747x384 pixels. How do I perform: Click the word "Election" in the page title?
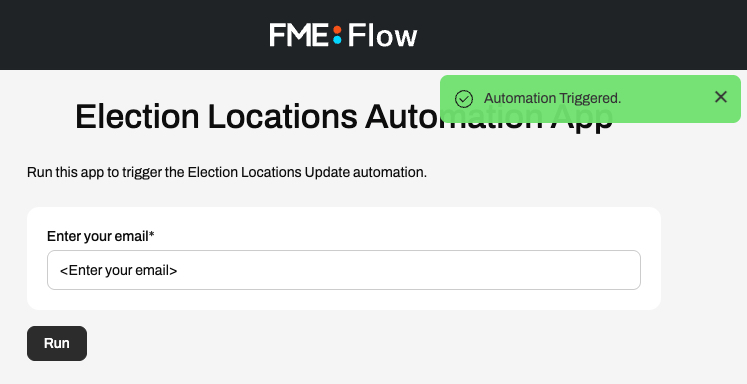click(137, 116)
